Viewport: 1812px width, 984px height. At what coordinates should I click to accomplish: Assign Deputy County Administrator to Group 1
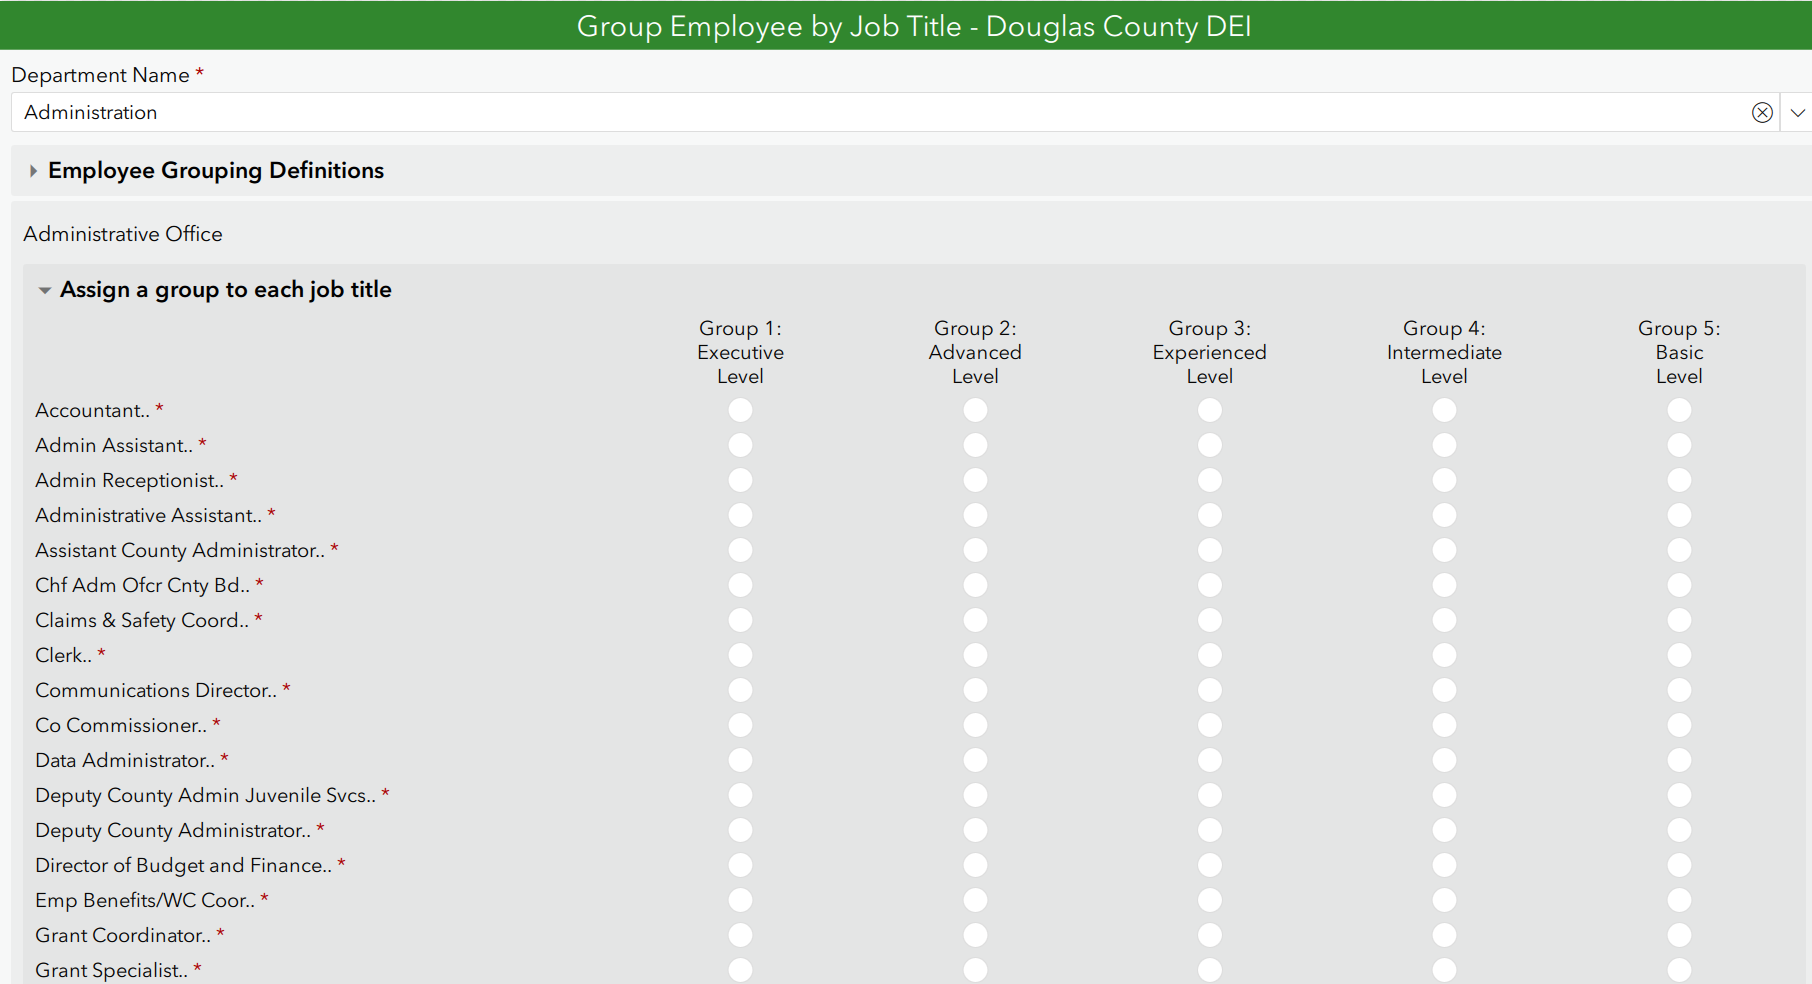point(740,830)
